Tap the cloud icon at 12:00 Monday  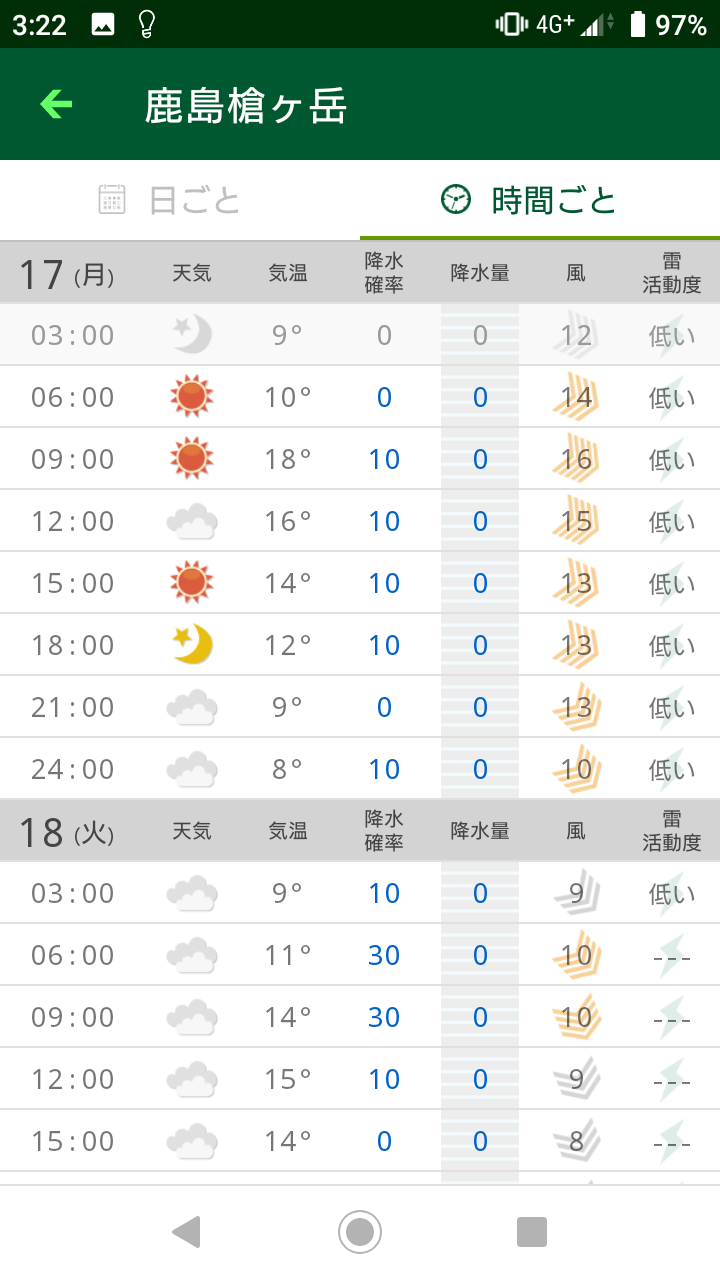tap(191, 521)
